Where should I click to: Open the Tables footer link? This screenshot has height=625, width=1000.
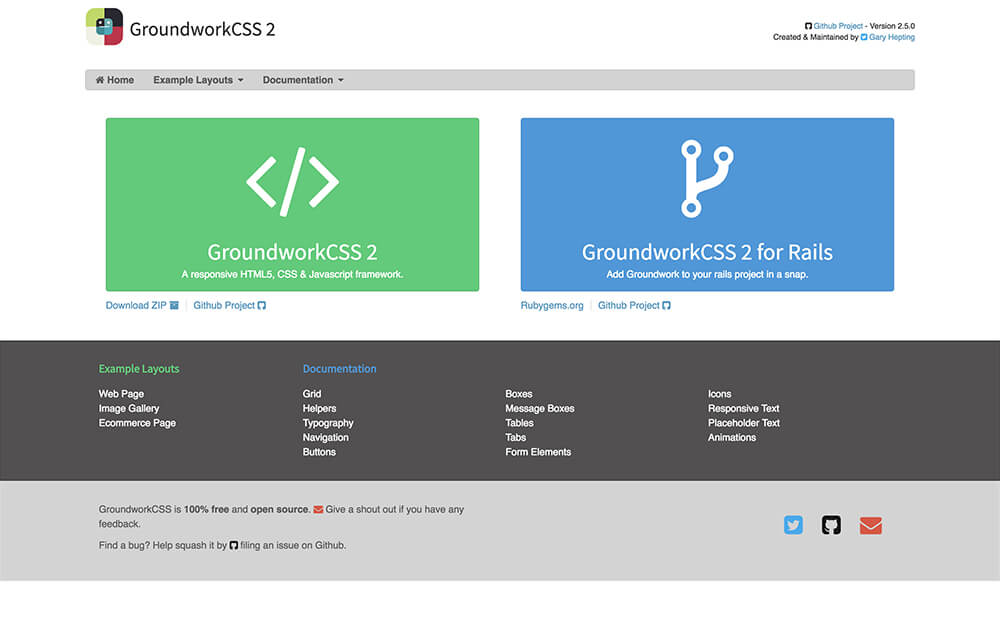(519, 423)
